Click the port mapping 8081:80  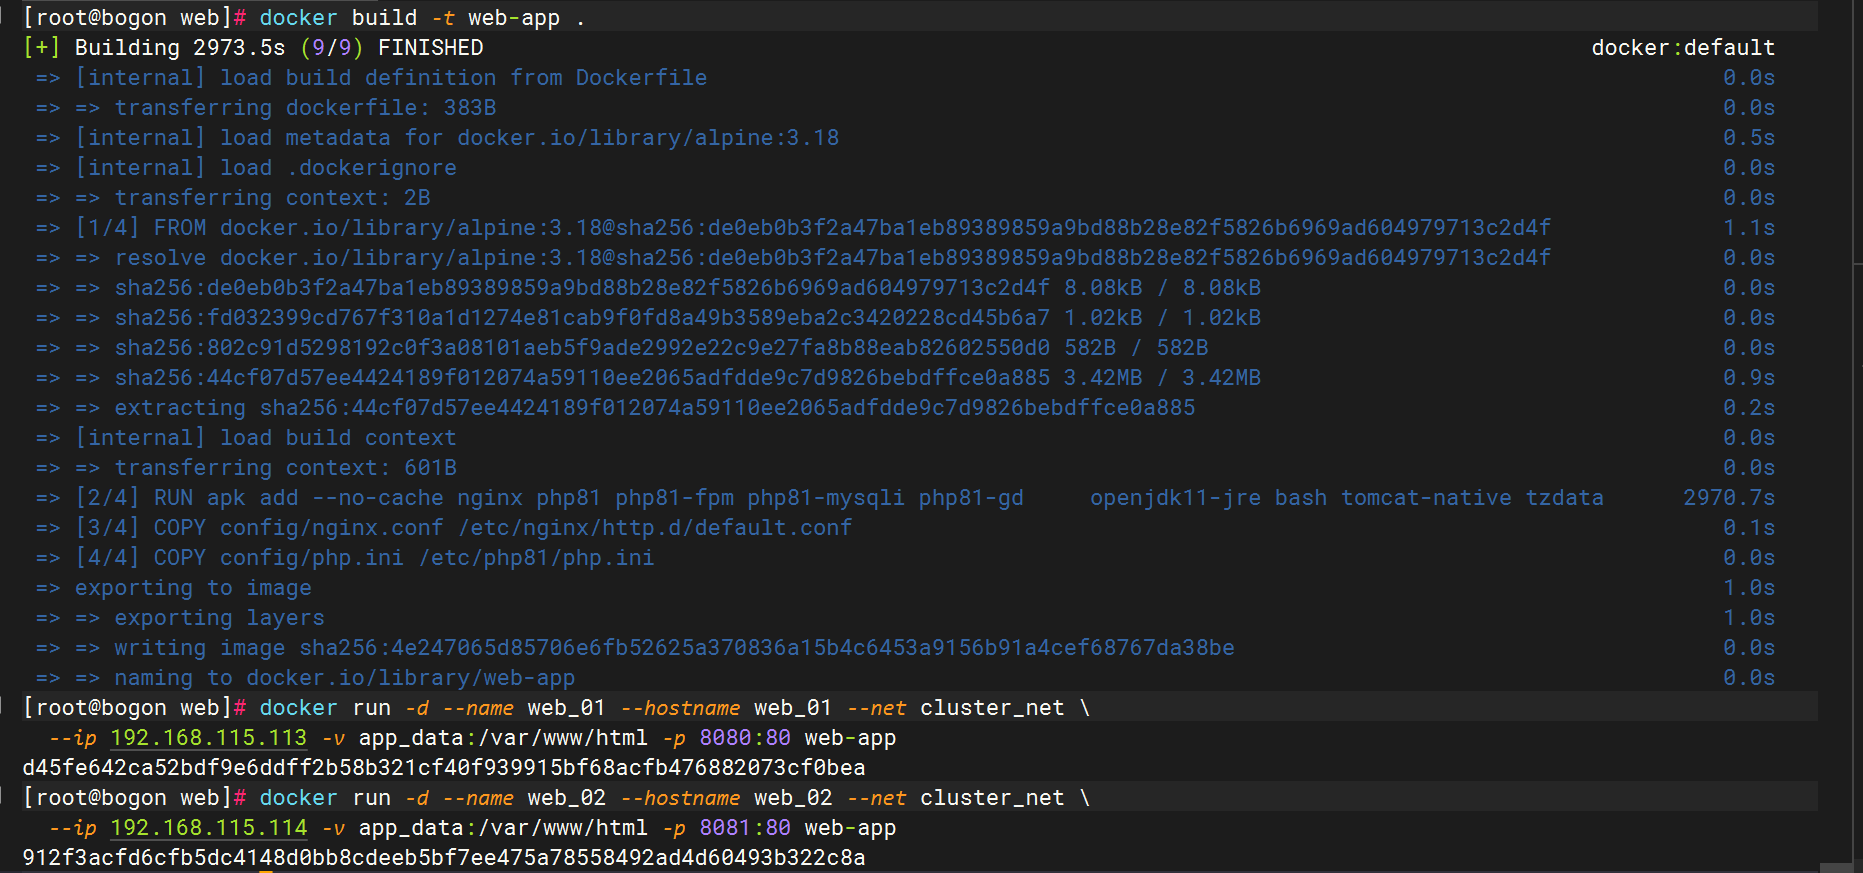click(x=745, y=828)
